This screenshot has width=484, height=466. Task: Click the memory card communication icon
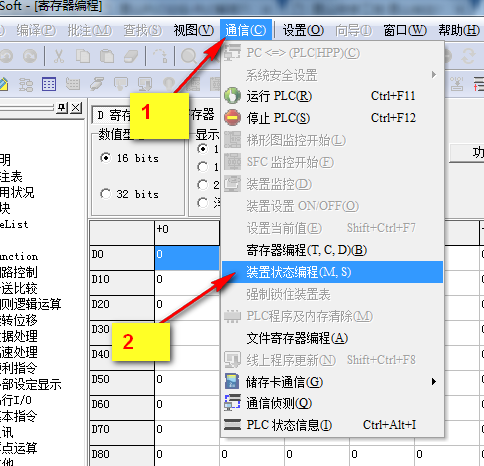click(232, 381)
